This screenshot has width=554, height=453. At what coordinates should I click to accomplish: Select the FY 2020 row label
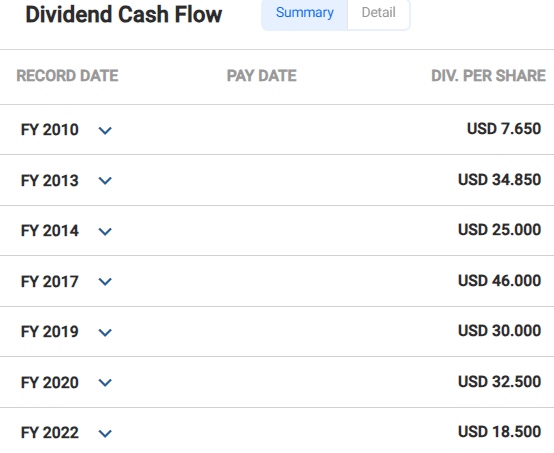click(x=49, y=382)
